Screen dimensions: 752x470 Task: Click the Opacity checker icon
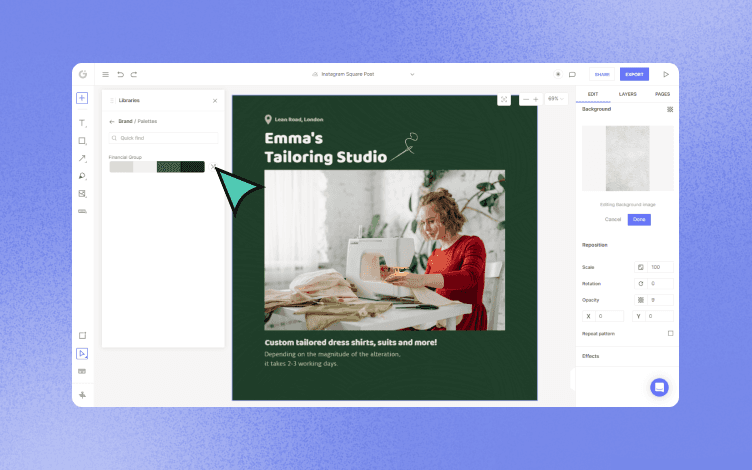coord(641,300)
